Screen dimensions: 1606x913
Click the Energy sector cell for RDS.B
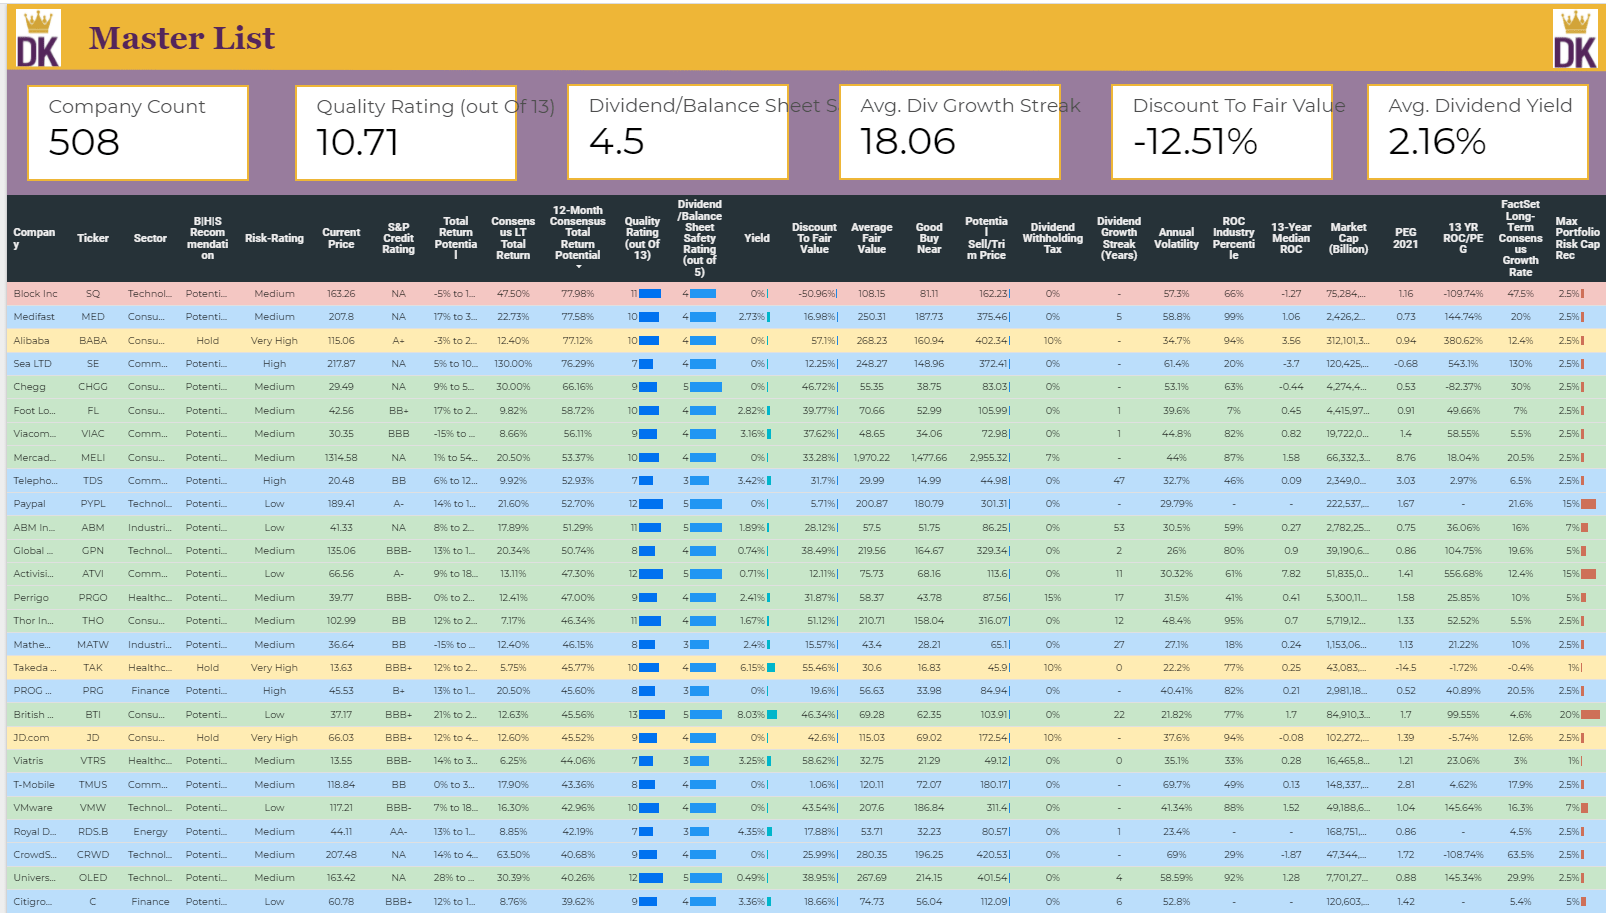tap(150, 832)
